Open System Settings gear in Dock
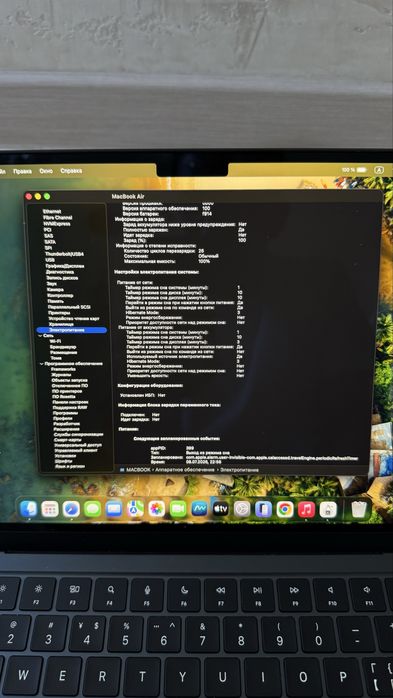393x698 pixels. point(242,509)
